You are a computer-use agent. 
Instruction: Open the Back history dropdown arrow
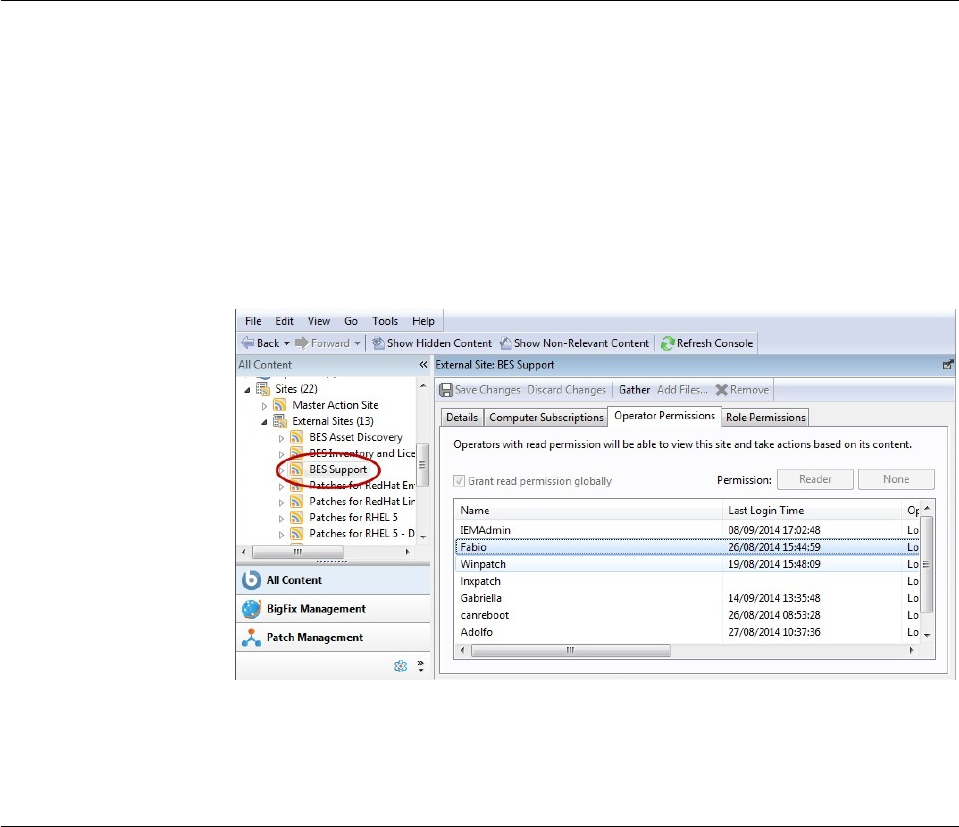click(x=286, y=344)
